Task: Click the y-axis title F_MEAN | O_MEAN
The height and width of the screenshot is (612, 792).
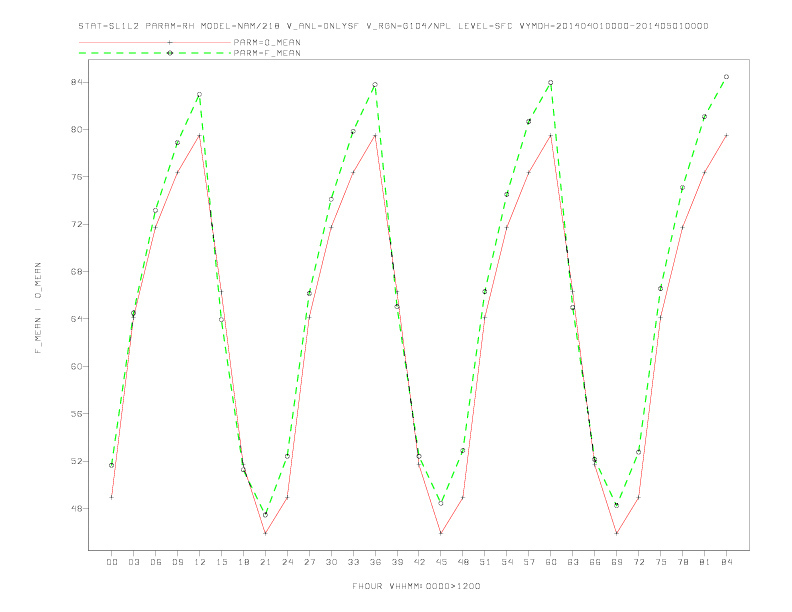Action: [38, 308]
